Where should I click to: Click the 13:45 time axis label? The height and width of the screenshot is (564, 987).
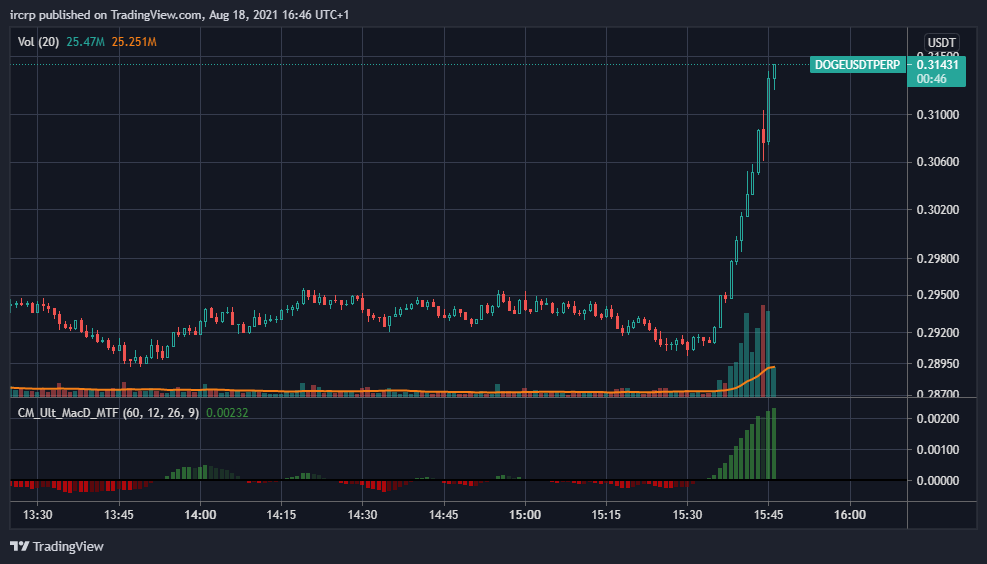pyautogui.click(x=119, y=515)
